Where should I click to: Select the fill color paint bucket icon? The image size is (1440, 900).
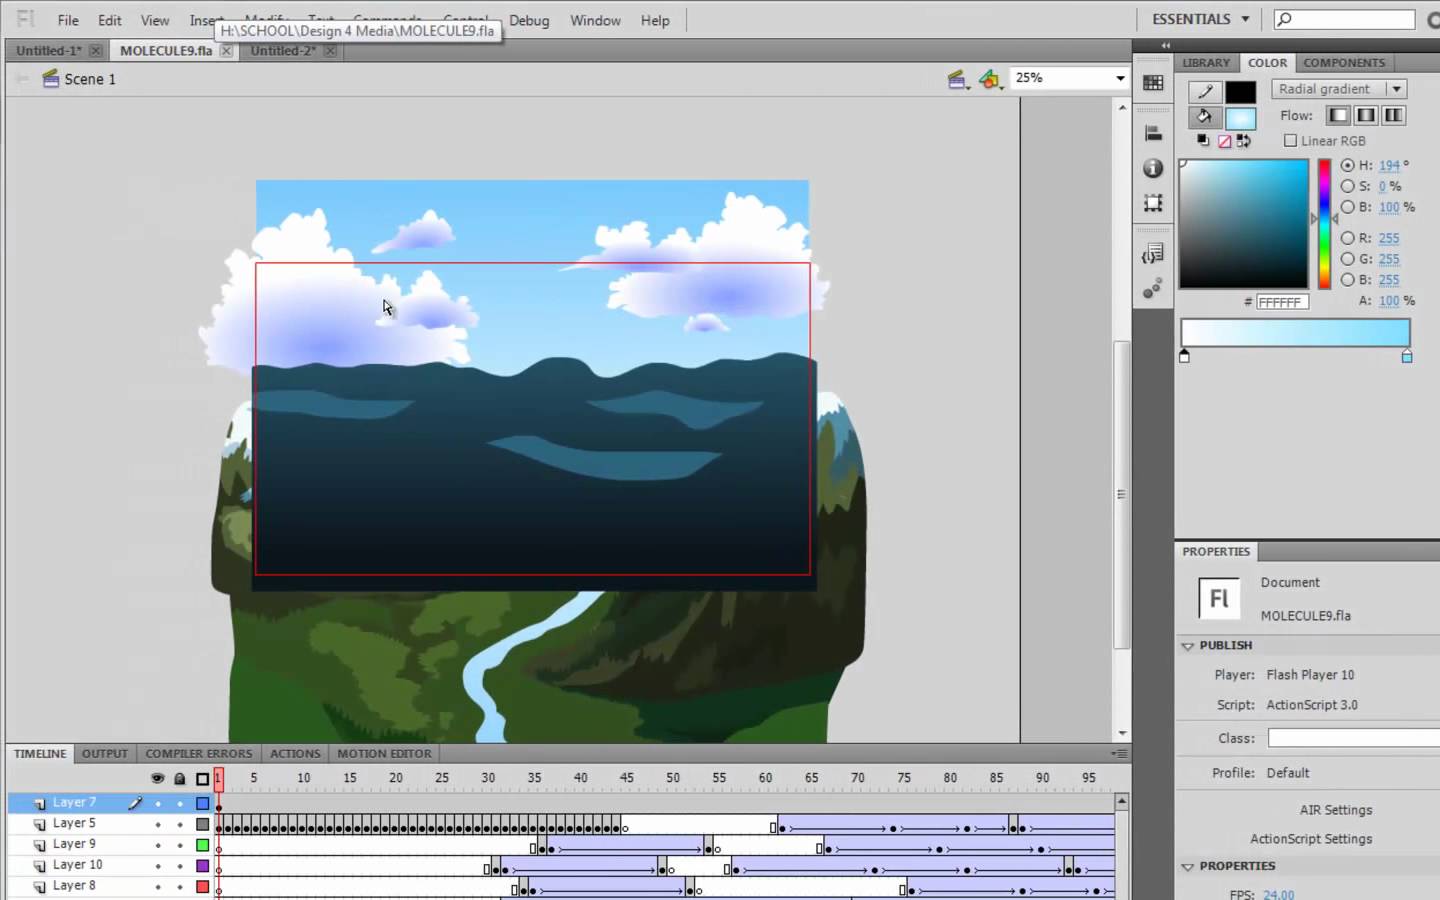tap(1205, 117)
